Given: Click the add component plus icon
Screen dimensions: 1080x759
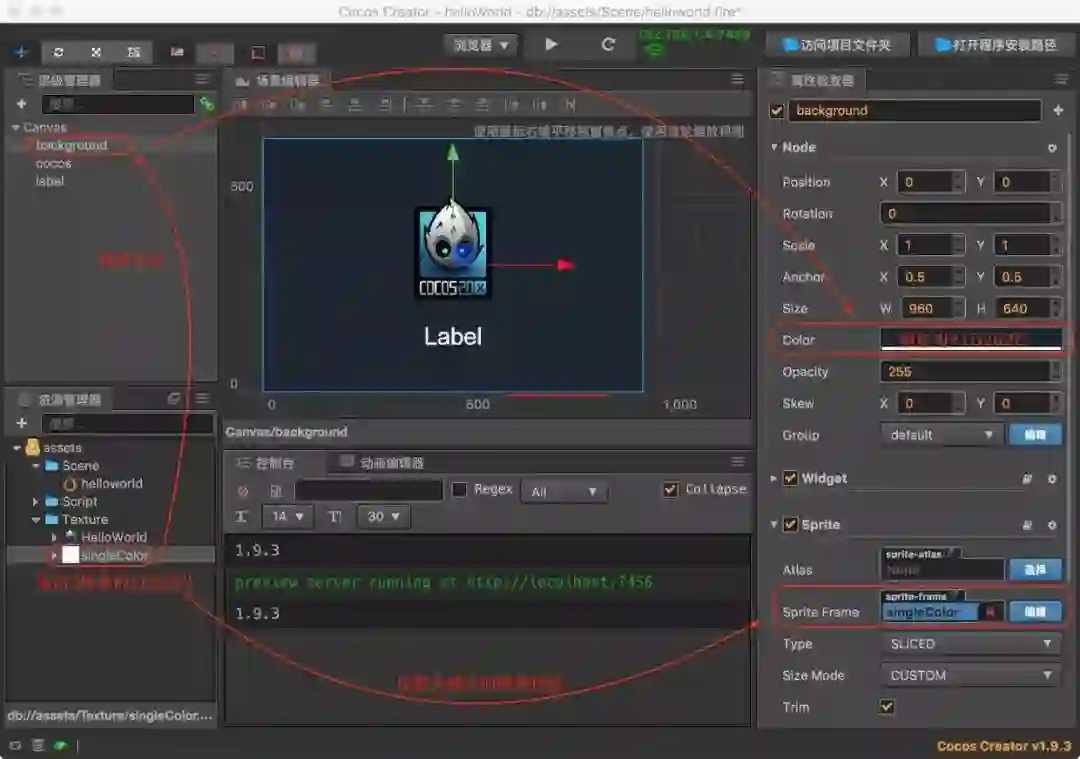Looking at the screenshot, I should pyautogui.click(x=1058, y=110).
